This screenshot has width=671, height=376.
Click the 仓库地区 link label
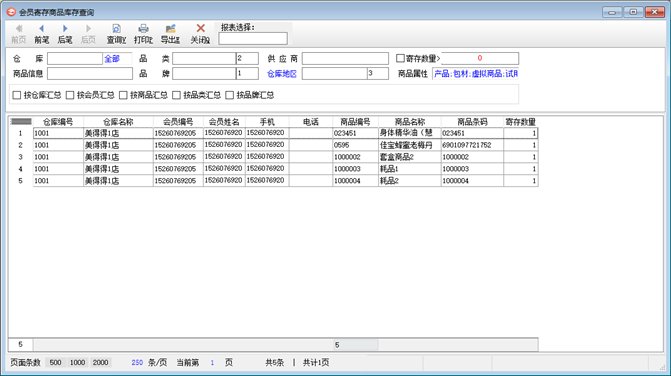282,74
